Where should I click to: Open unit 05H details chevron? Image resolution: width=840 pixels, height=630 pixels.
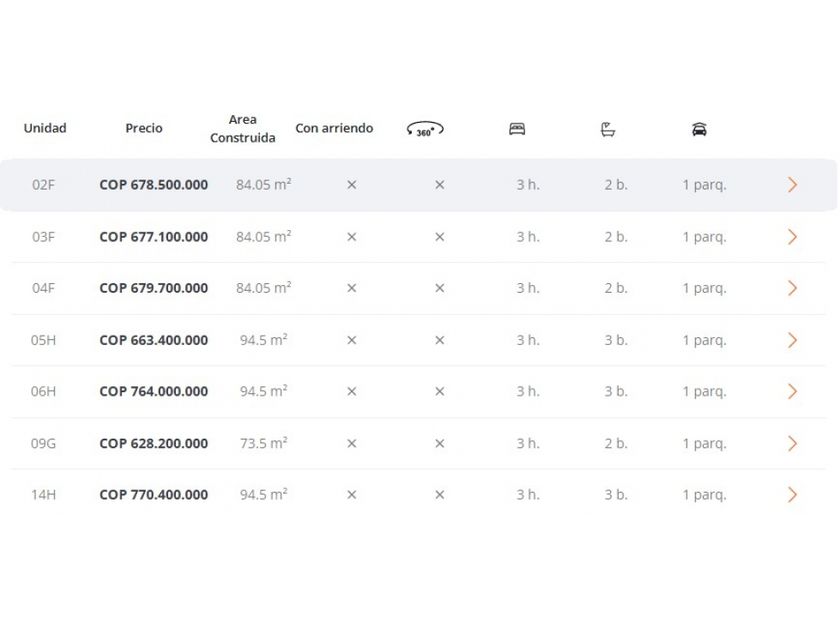tap(792, 340)
